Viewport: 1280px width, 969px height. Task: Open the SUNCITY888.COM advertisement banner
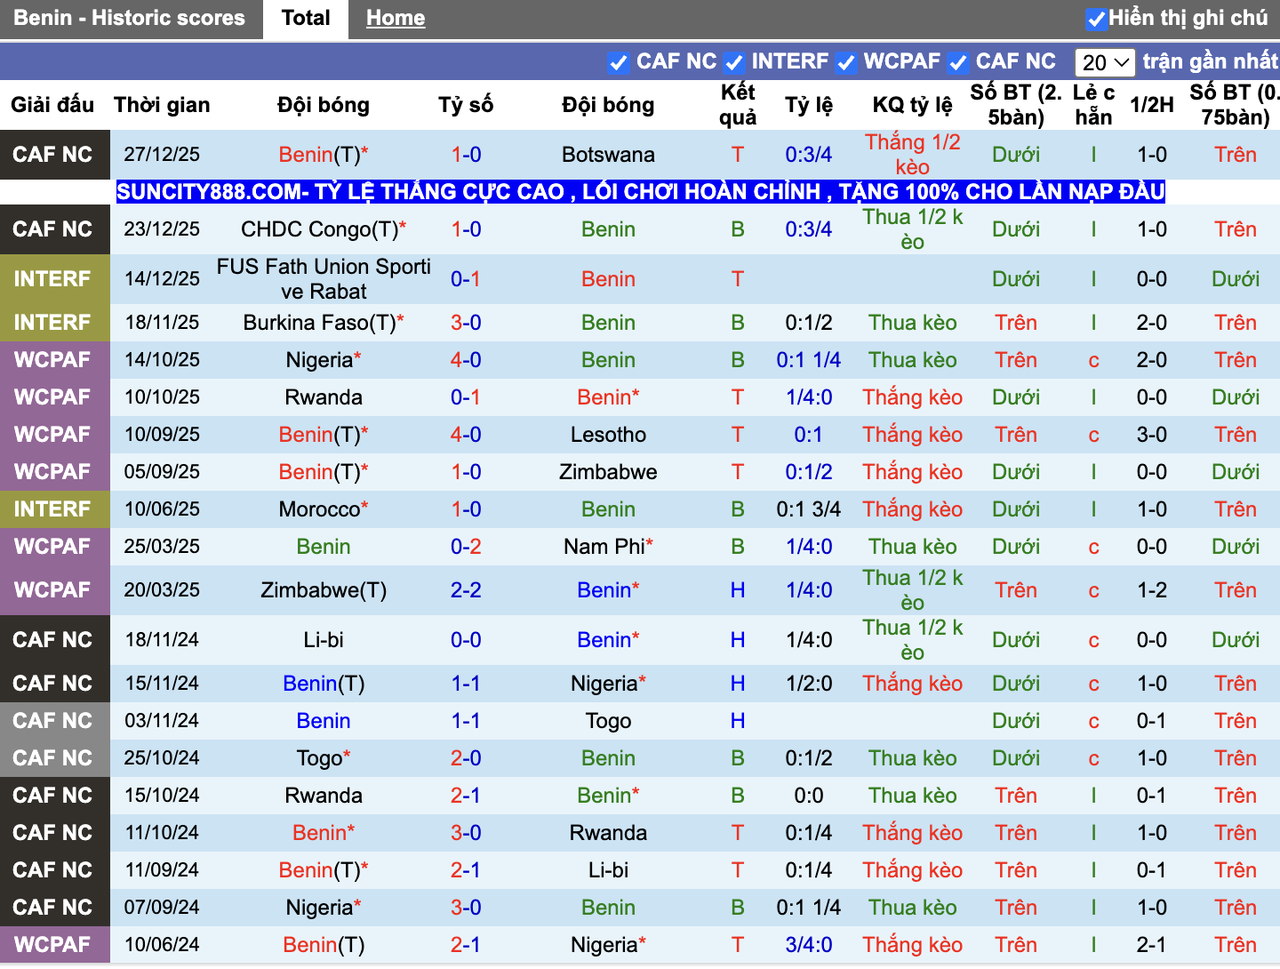640,191
